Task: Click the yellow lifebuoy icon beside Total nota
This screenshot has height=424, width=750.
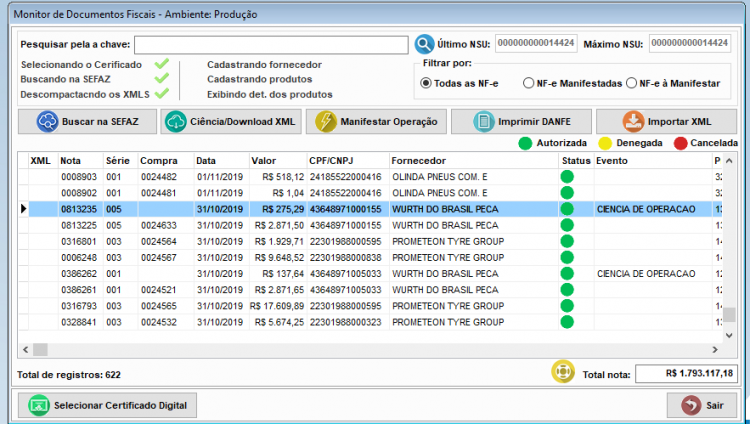Action: (x=562, y=371)
